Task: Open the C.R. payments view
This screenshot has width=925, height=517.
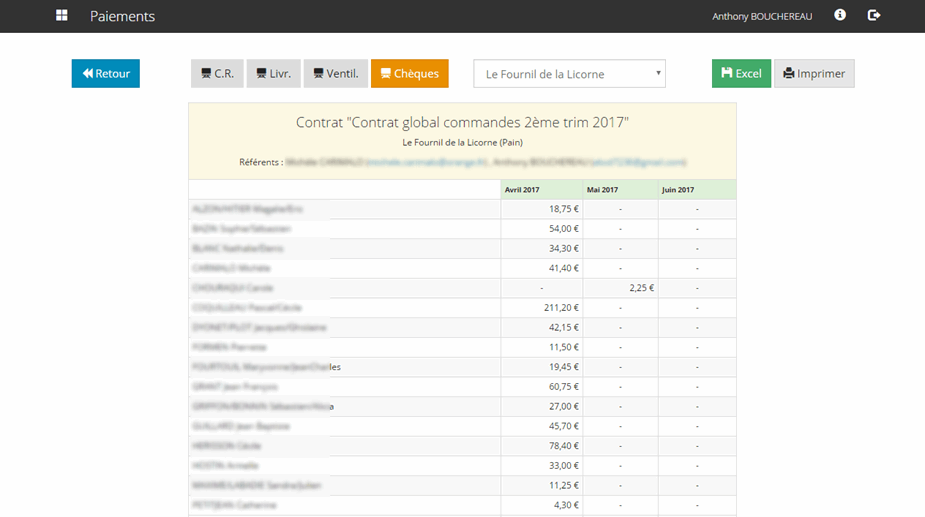Action: 217,74
